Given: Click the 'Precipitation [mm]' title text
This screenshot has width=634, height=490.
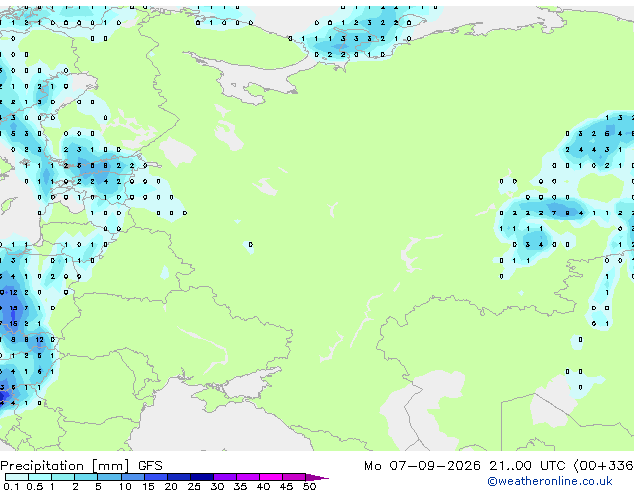Looking at the screenshot, I should coord(65,466).
